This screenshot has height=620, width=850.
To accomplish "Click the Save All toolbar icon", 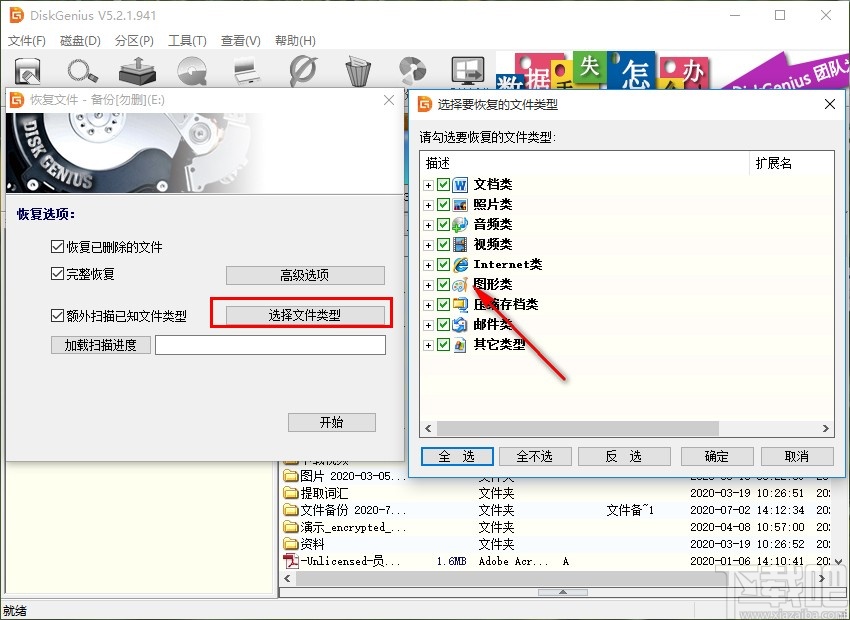I will coord(27,70).
